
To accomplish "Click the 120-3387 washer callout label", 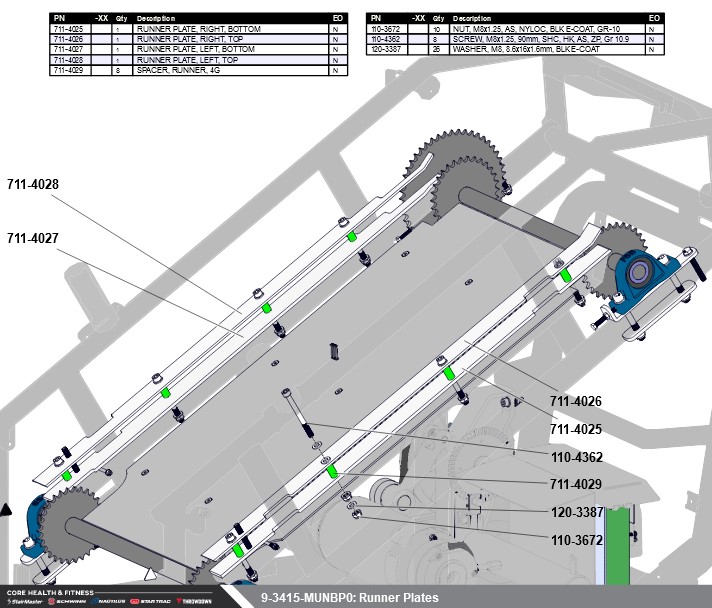I will tap(575, 512).
